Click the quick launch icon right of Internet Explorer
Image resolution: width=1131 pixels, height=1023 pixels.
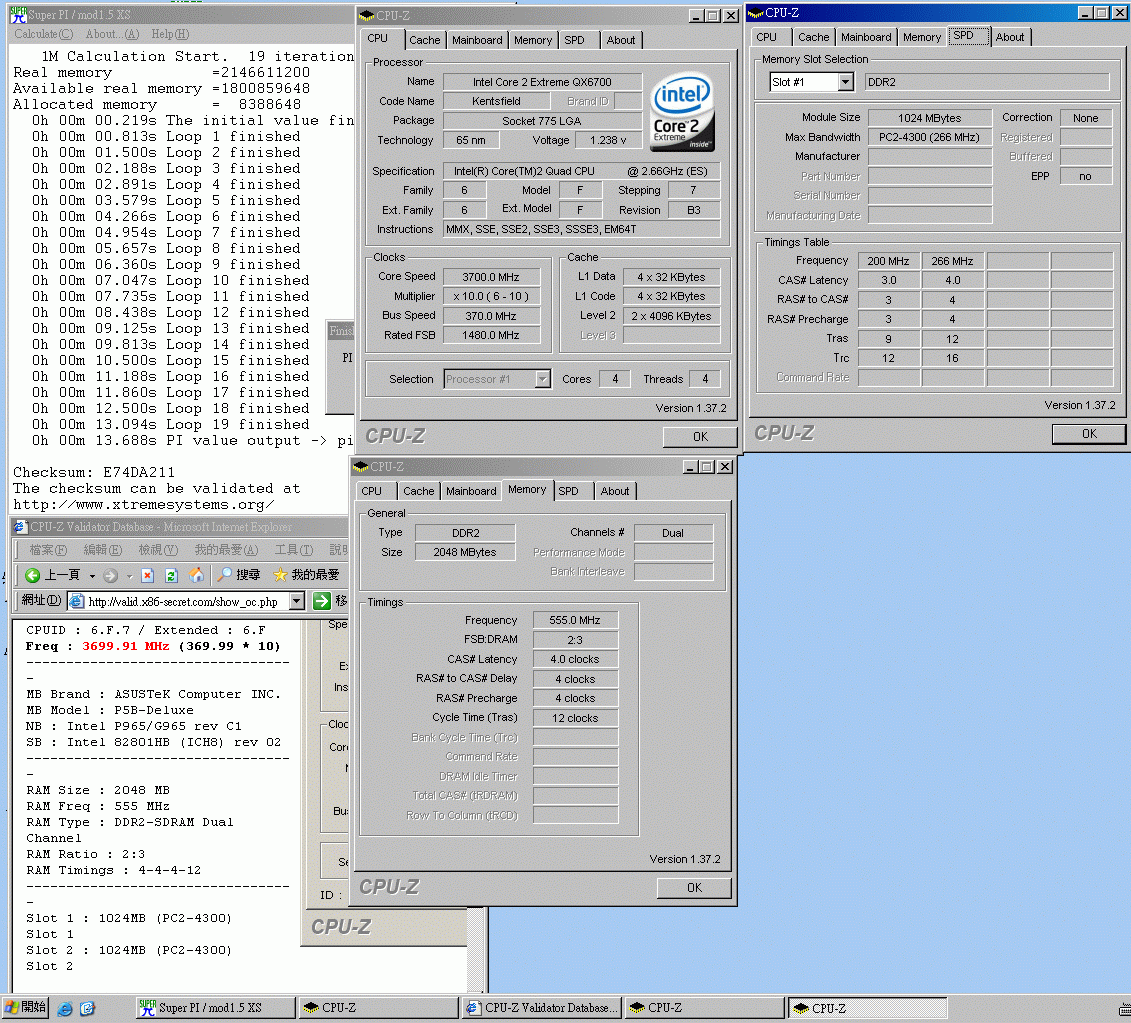pyautogui.click(x=87, y=1009)
